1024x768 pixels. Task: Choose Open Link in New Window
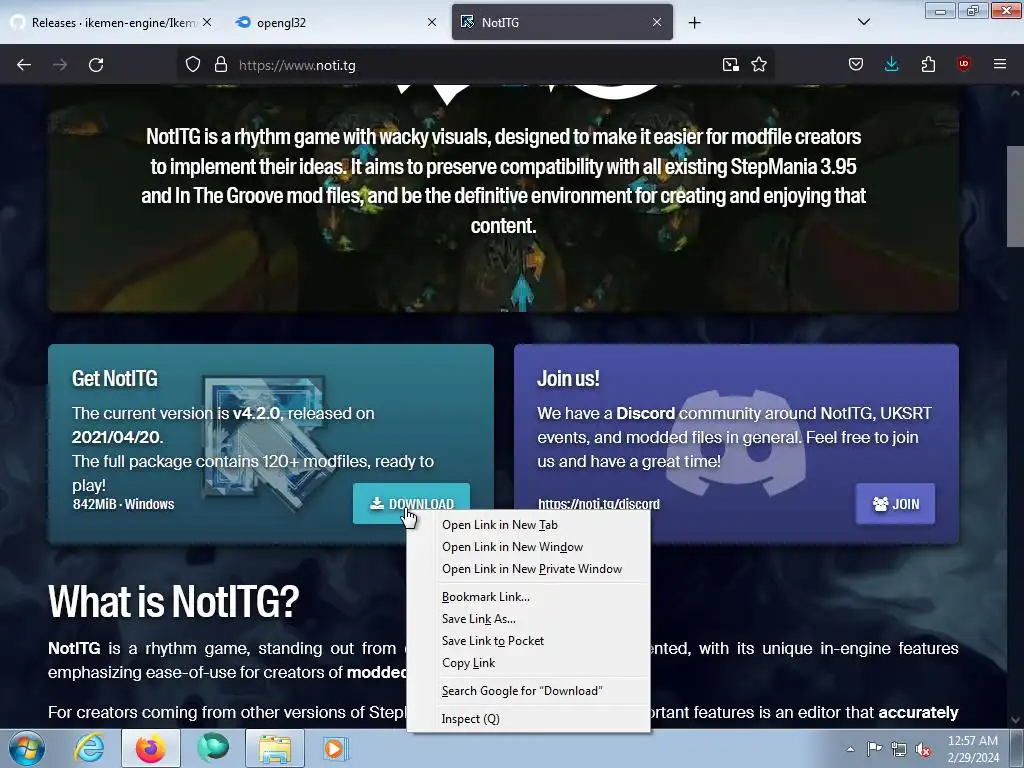pos(528,547)
